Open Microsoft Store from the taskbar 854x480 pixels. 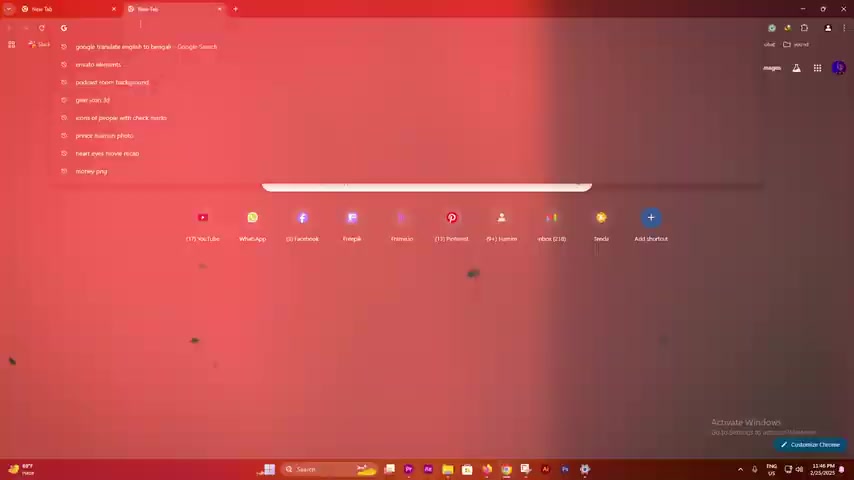[467, 469]
